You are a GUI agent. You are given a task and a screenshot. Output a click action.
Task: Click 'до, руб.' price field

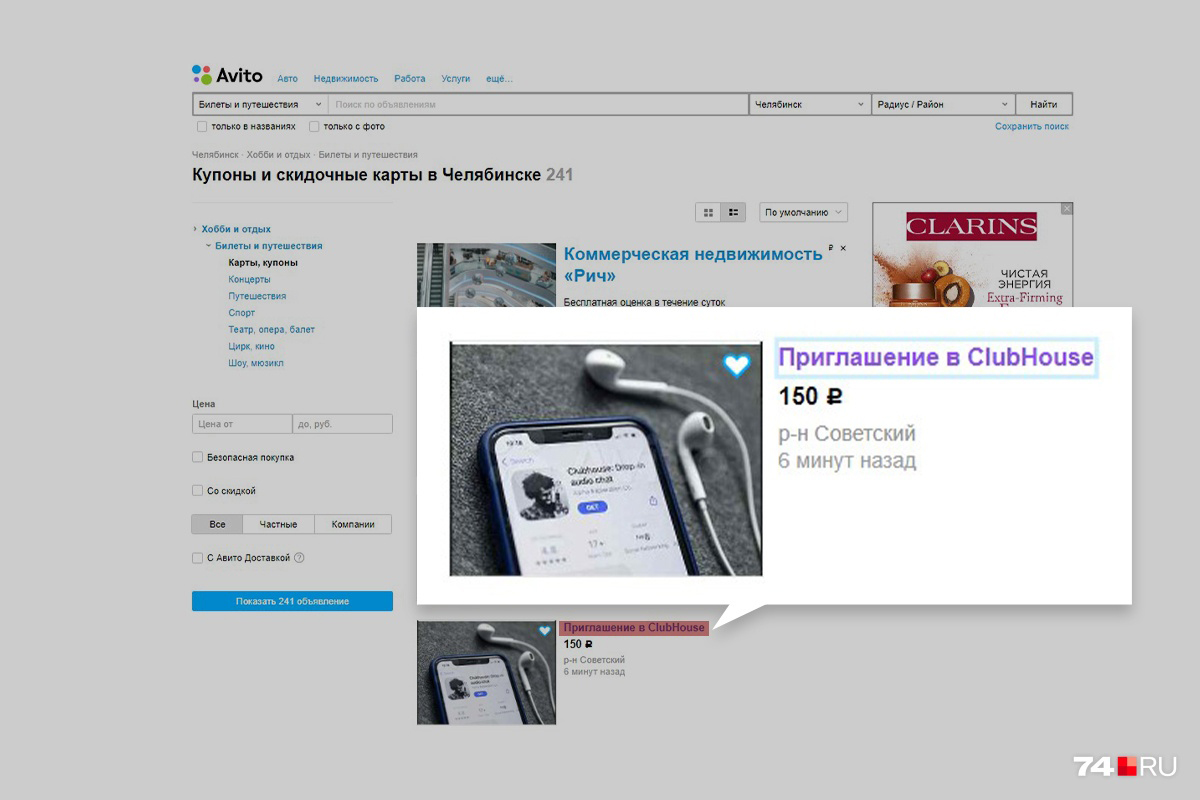click(342, 424)
